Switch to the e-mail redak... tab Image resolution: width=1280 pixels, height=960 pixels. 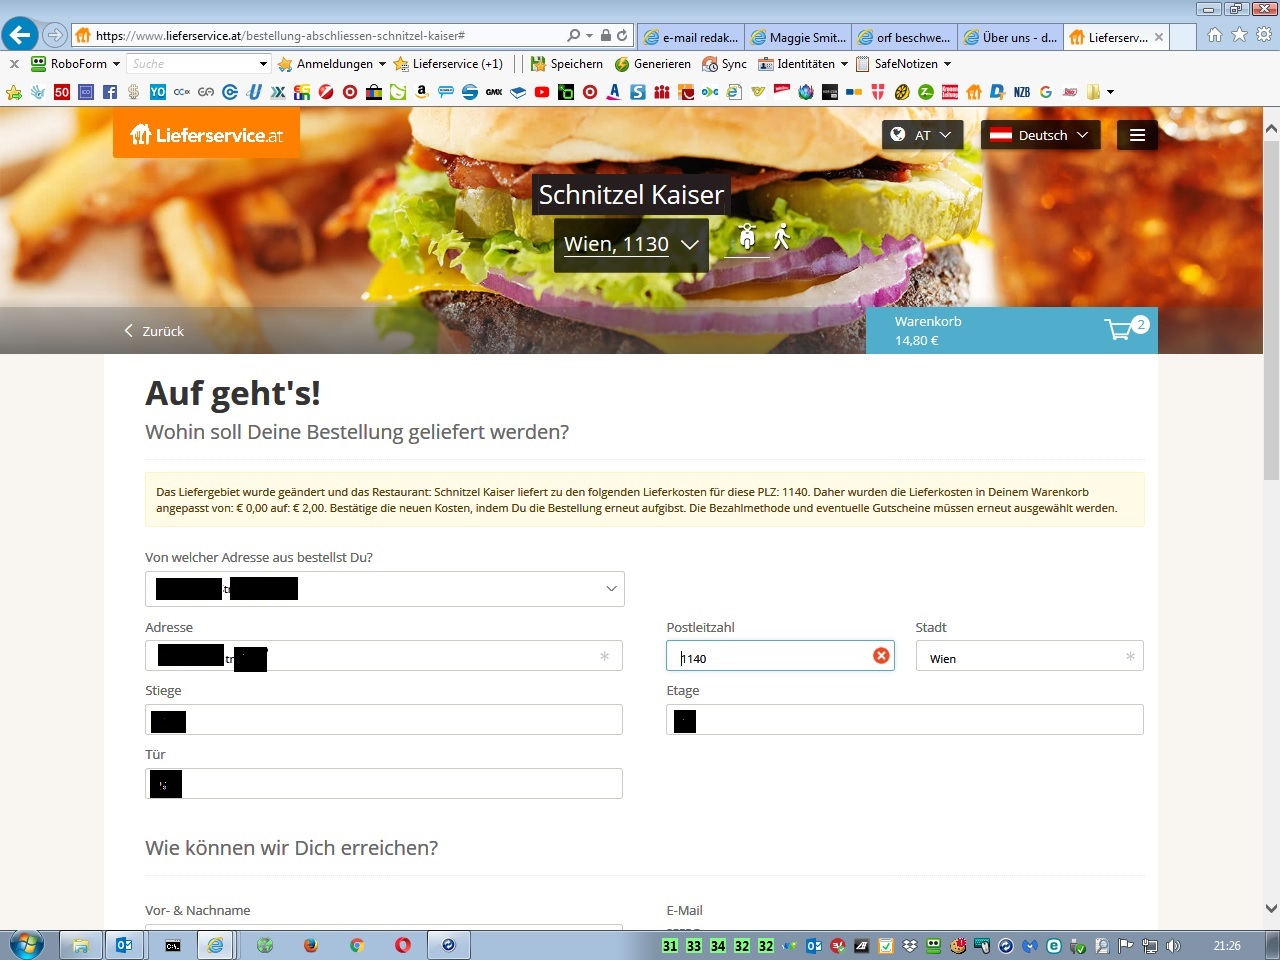tap(691, 37)
